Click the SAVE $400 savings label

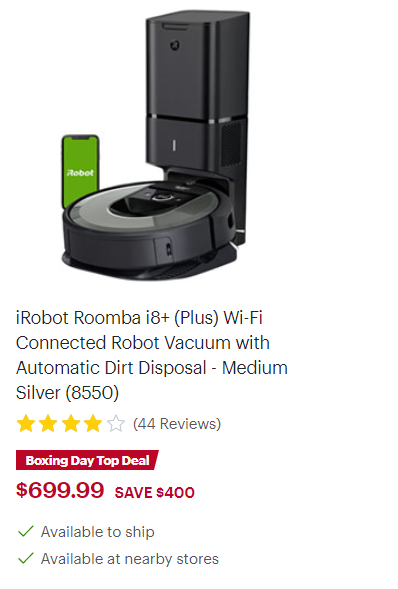155,492
